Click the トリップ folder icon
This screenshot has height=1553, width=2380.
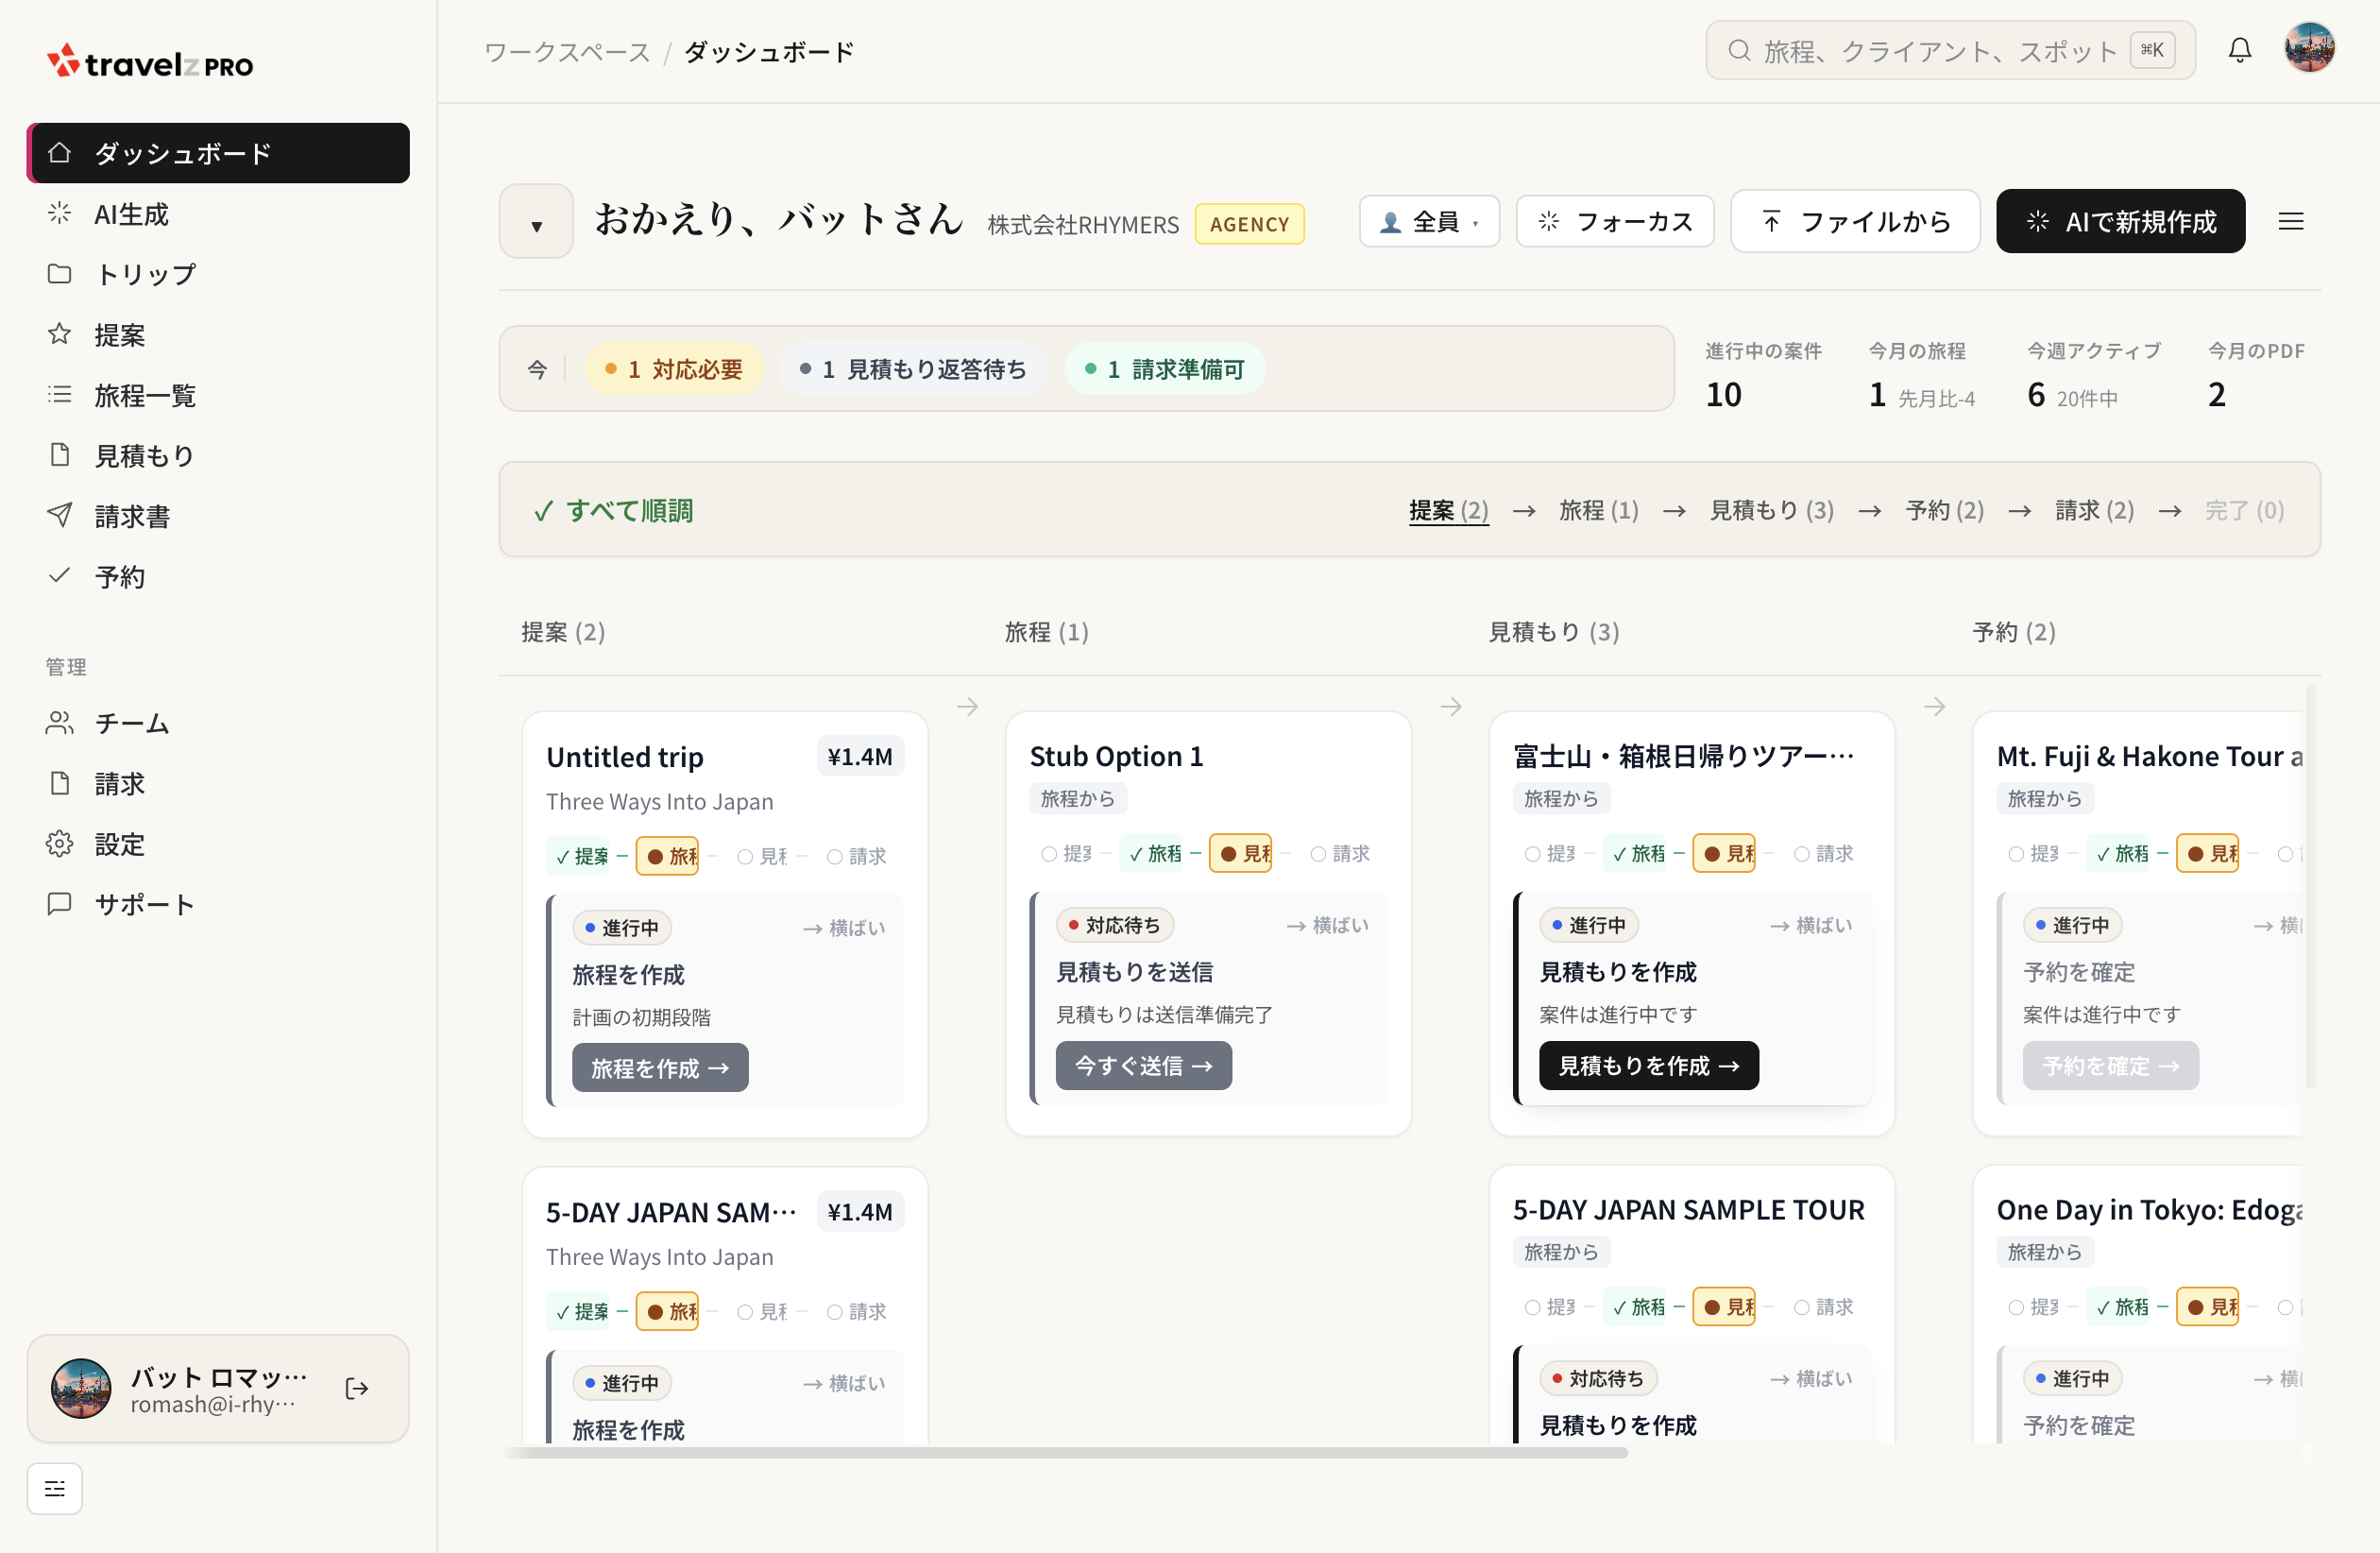click(x=60, y=274)
